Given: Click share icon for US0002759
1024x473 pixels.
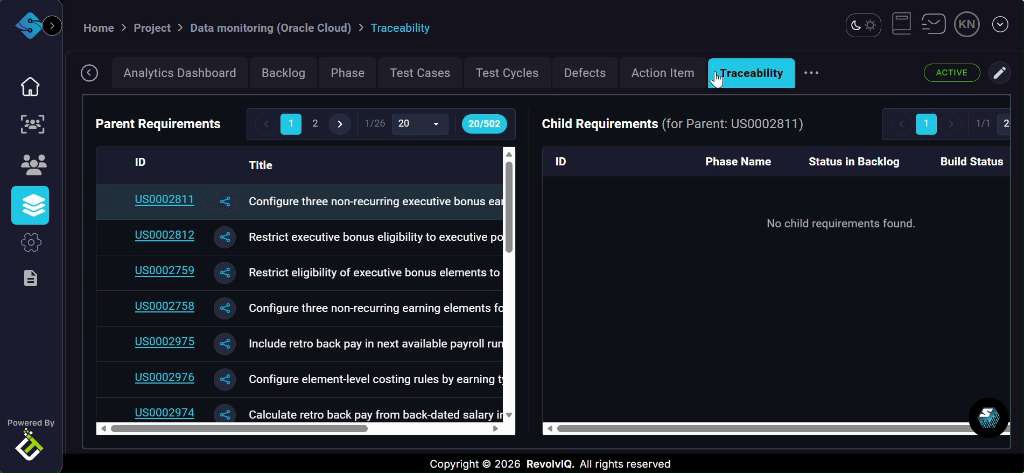Looking at the screenshot, I should (x=225, y=272).
